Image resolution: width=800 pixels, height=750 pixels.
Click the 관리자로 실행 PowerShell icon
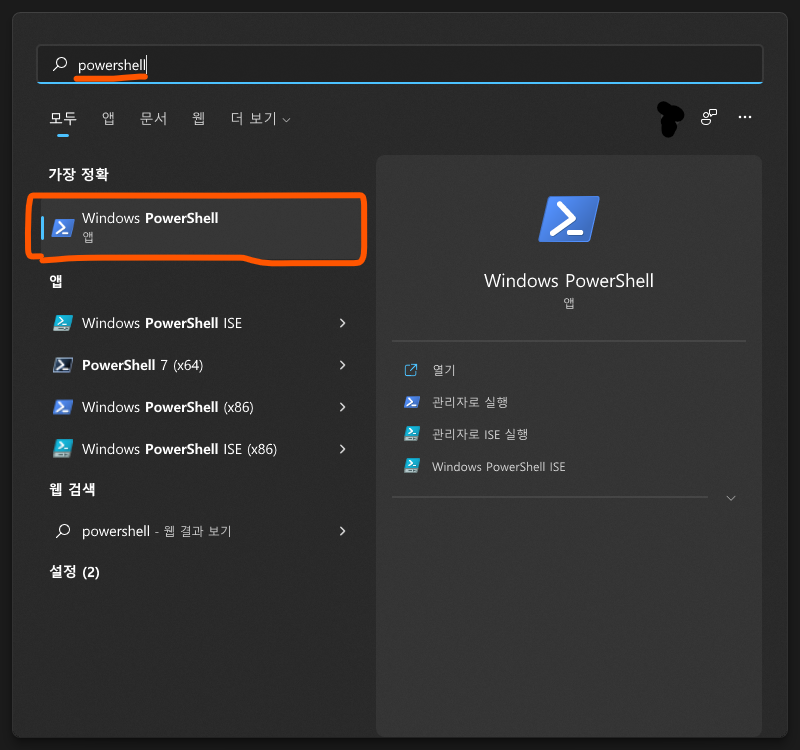(412, 402)
